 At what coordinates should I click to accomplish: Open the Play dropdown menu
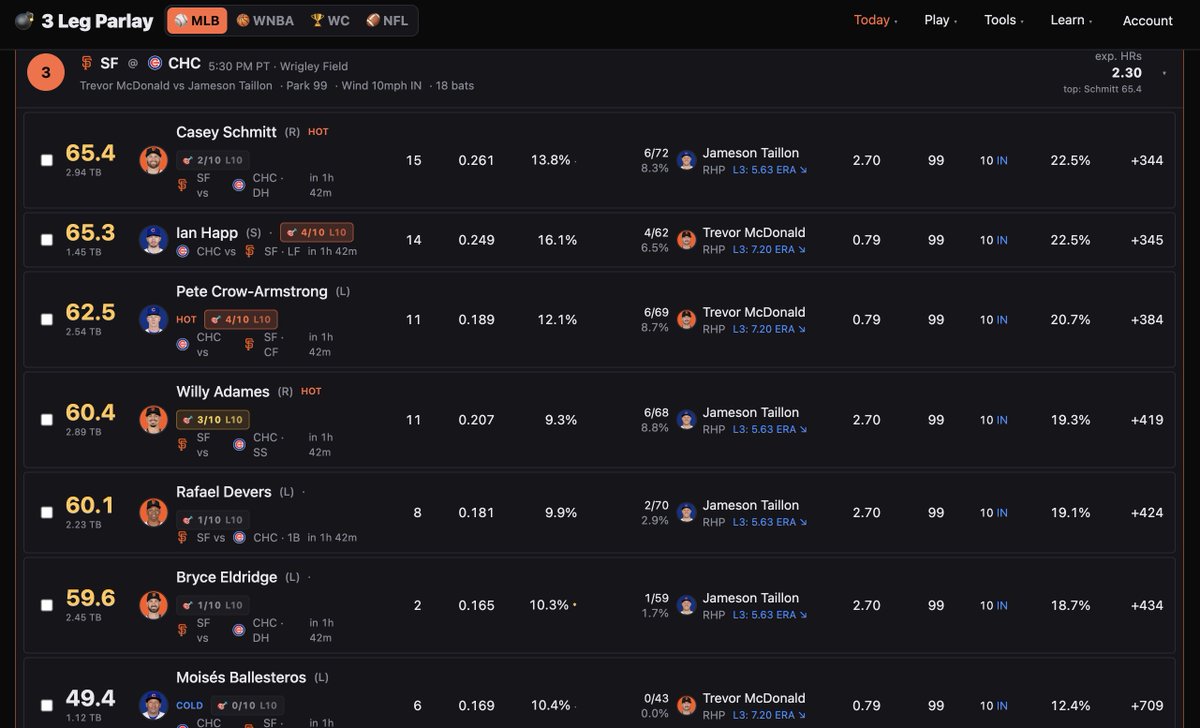(x=940, y=20)
